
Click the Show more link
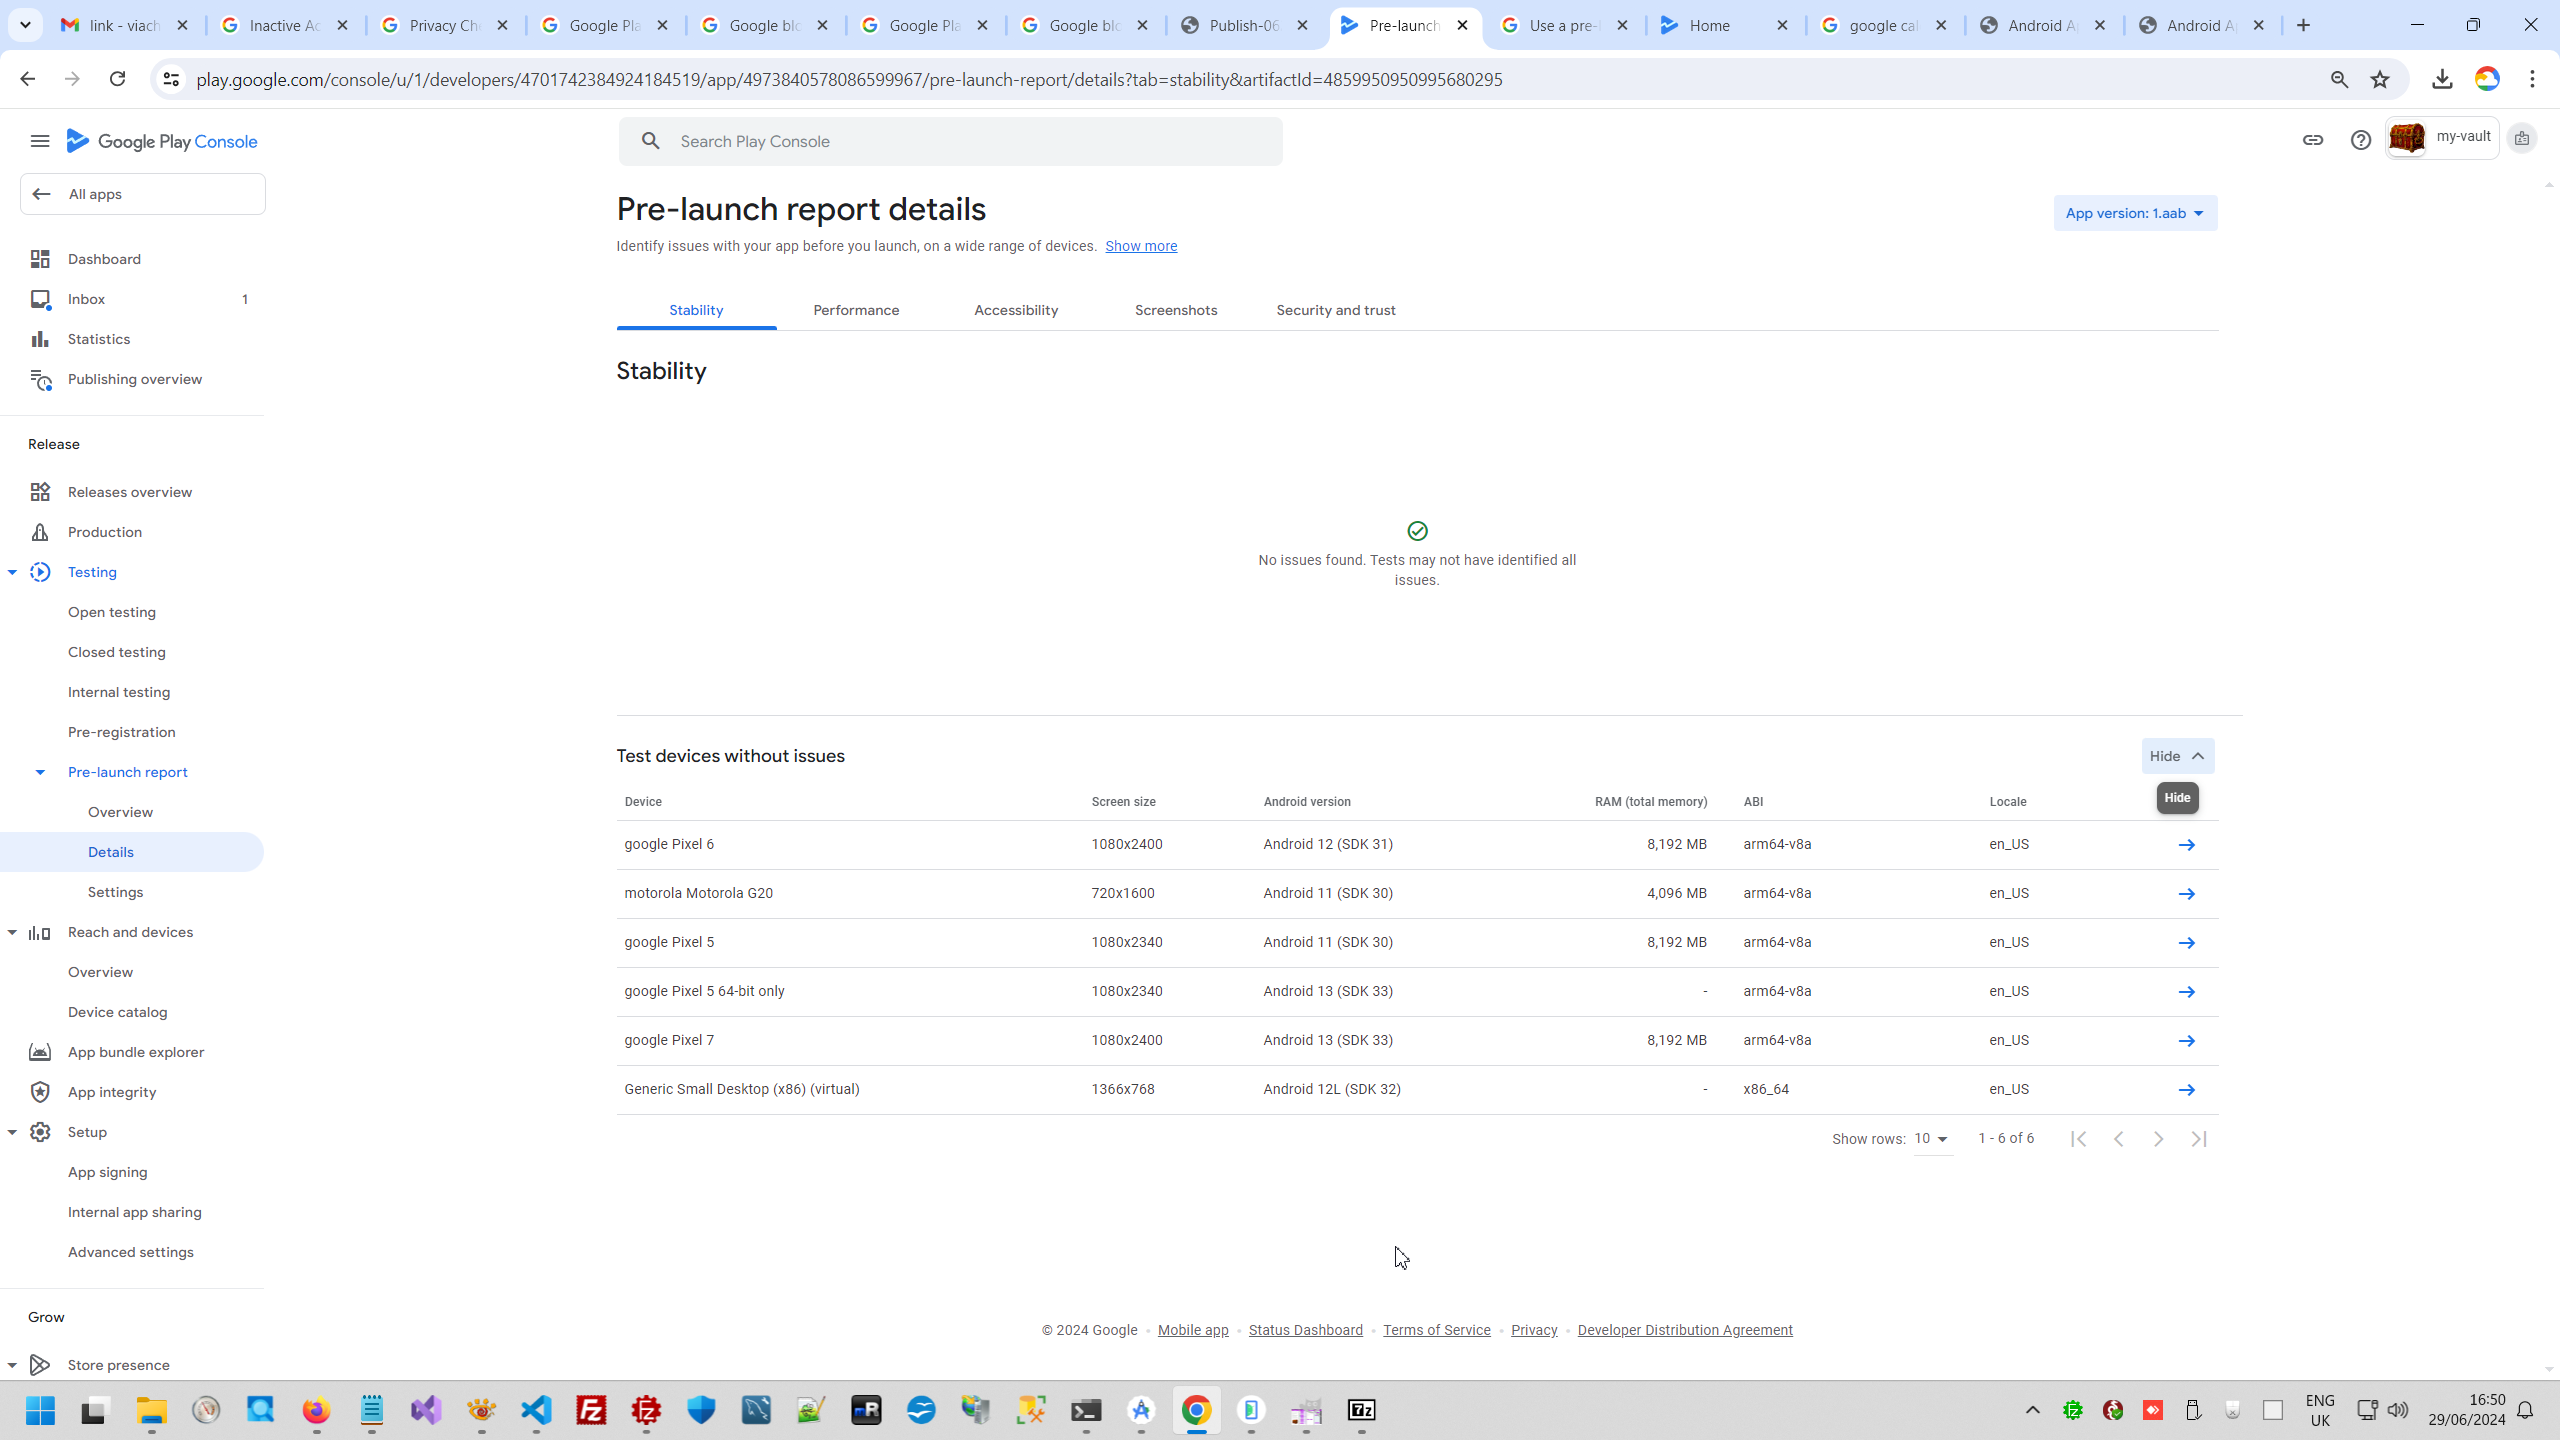tap(1140, 246)
